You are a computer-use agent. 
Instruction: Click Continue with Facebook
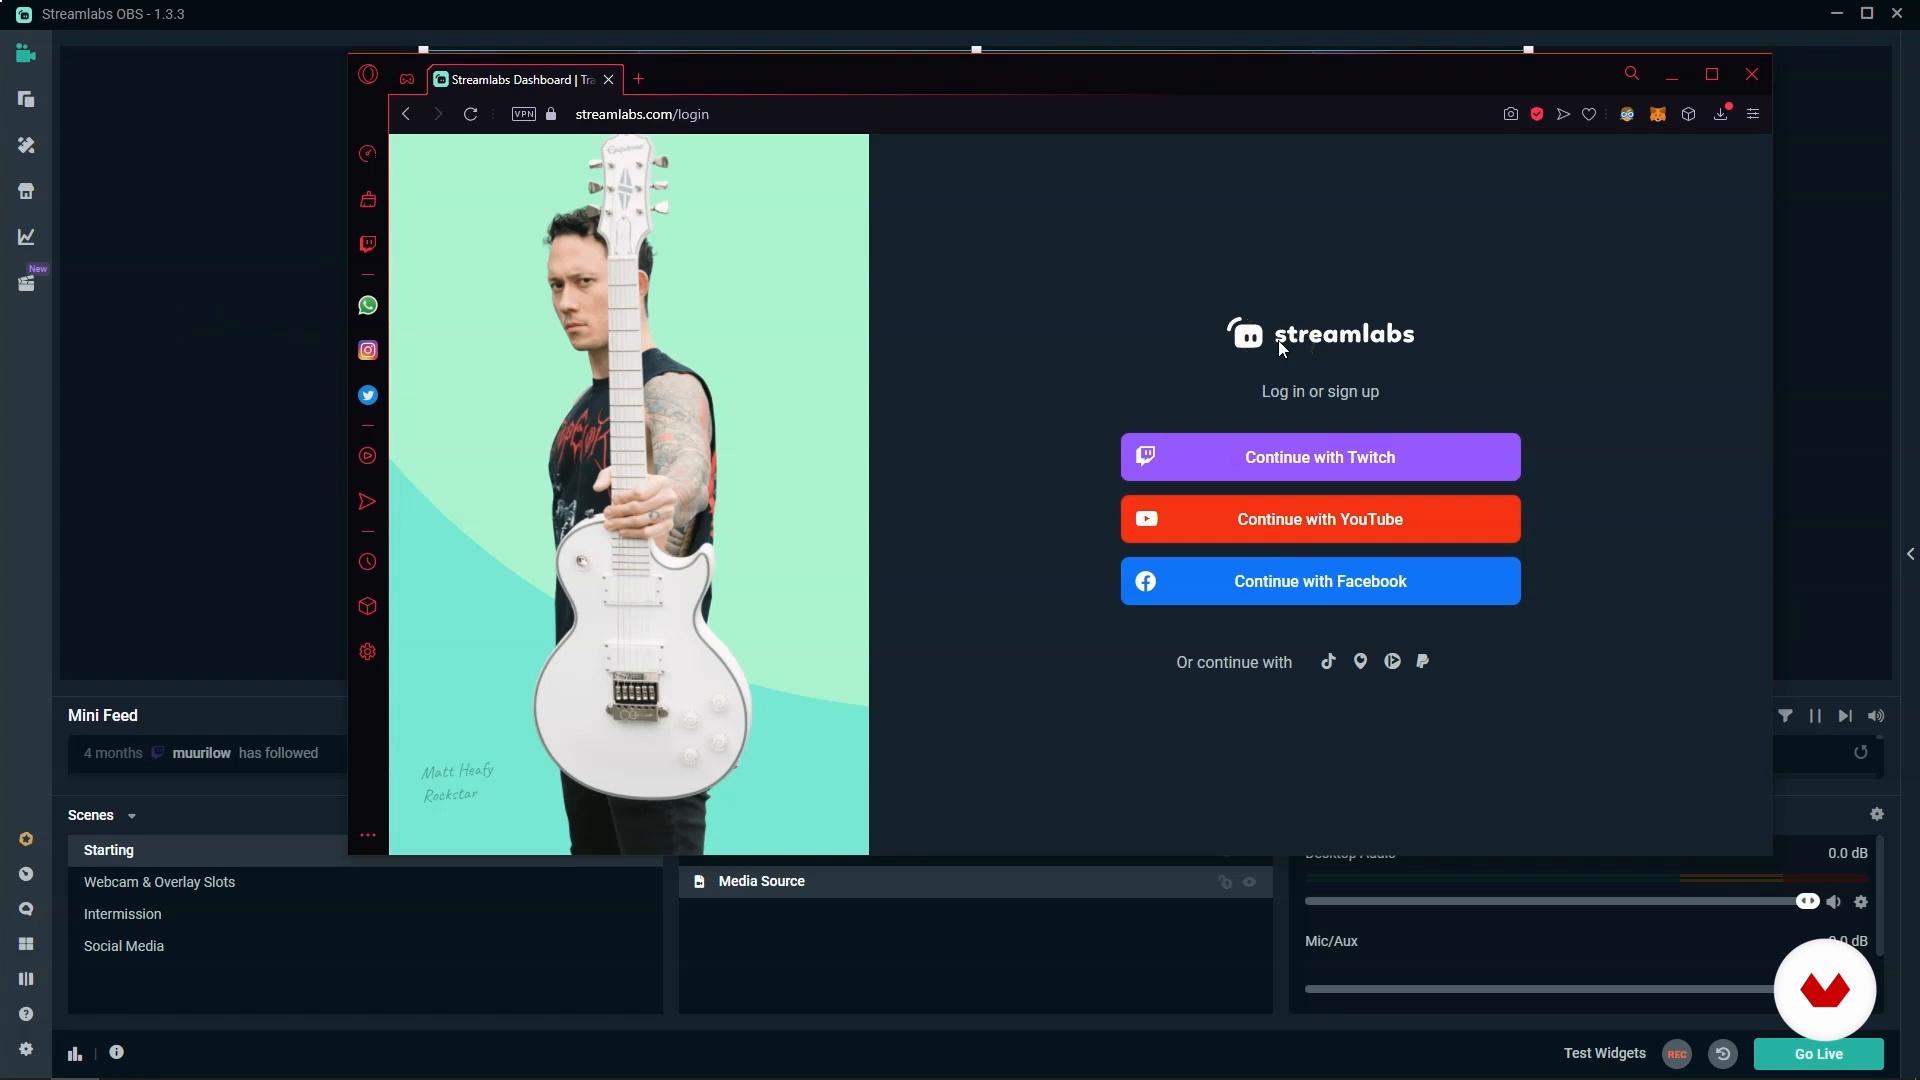pyautogui.click(x=1320, y=581)
